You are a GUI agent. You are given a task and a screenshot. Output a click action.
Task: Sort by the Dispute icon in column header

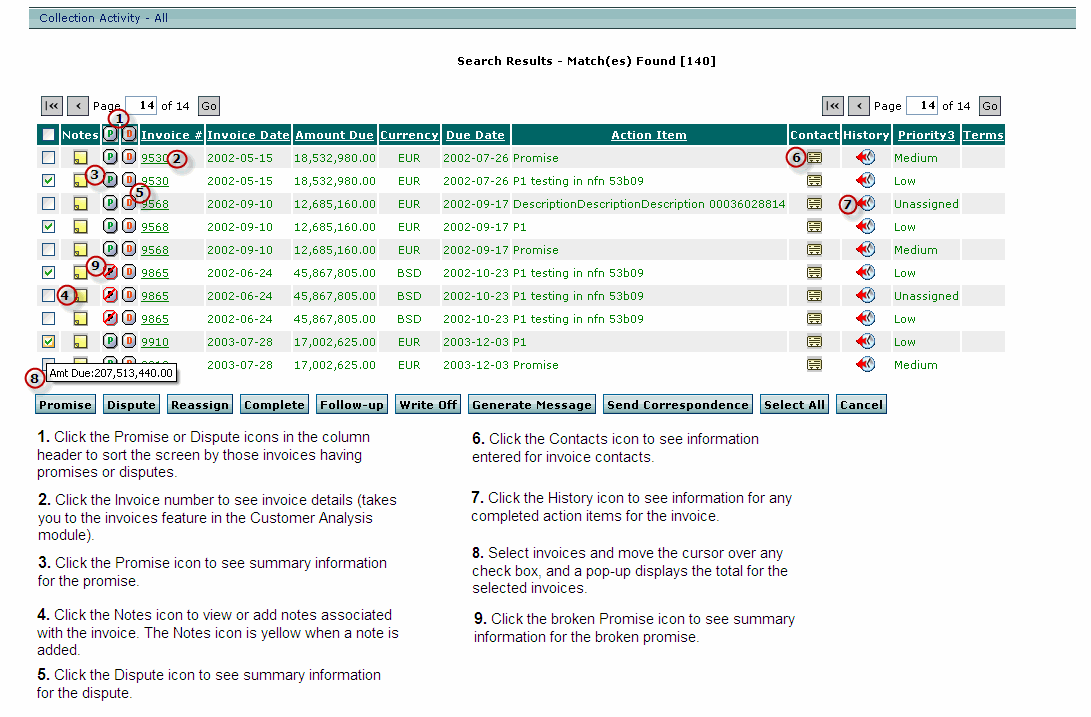tap(129, 134)
